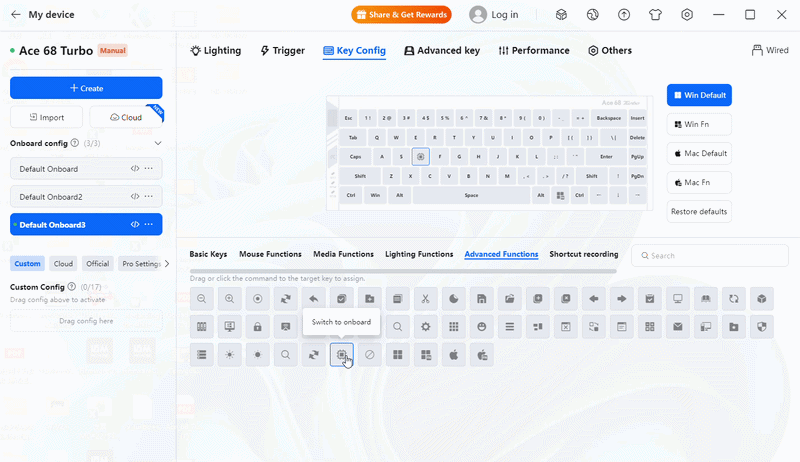Collapse the Onboard config section chevron
The width and height of the screenshot is (800, 462).
(158, 143)
